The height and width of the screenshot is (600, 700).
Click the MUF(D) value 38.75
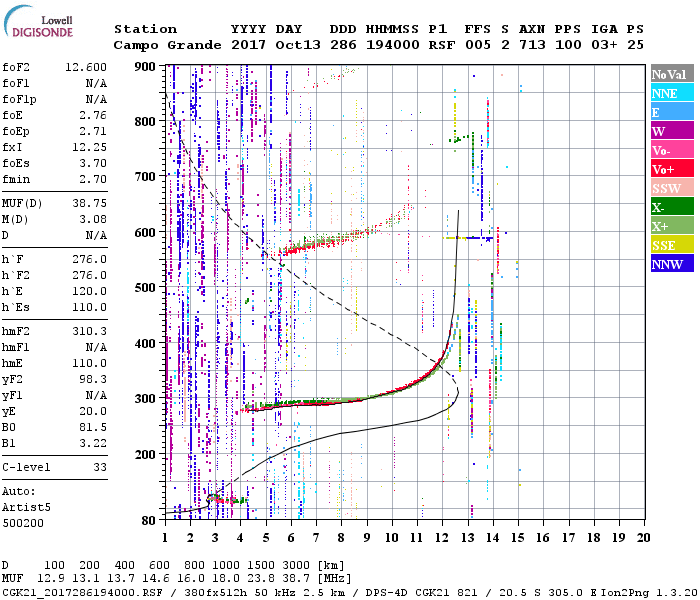(x=90, y=201)
